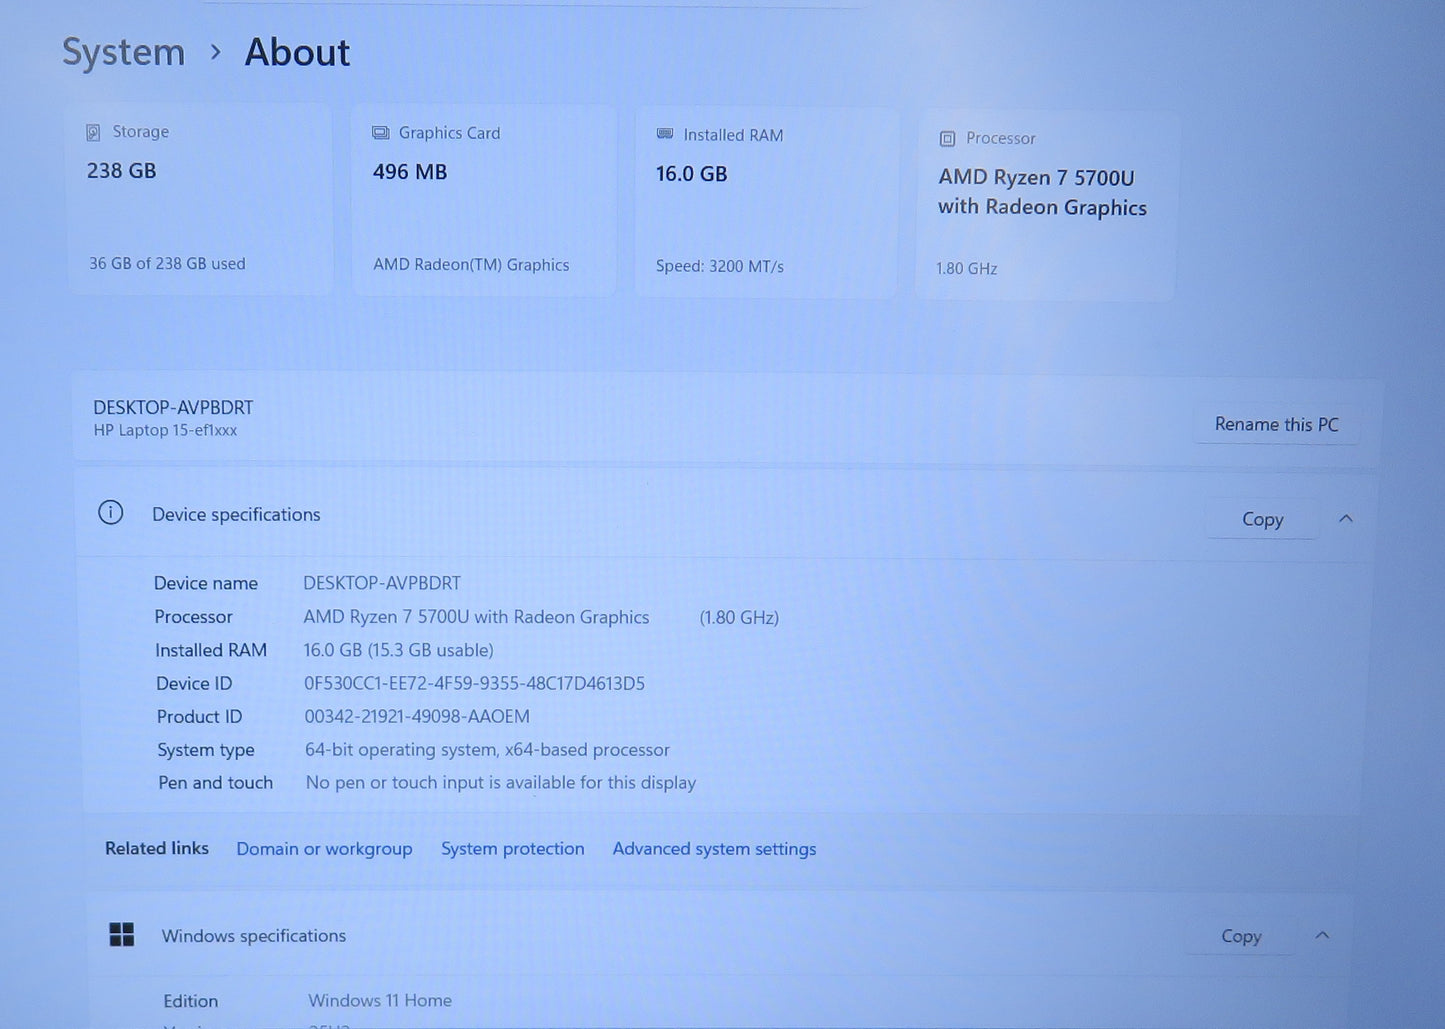Open Advanced system settings link

714,849
